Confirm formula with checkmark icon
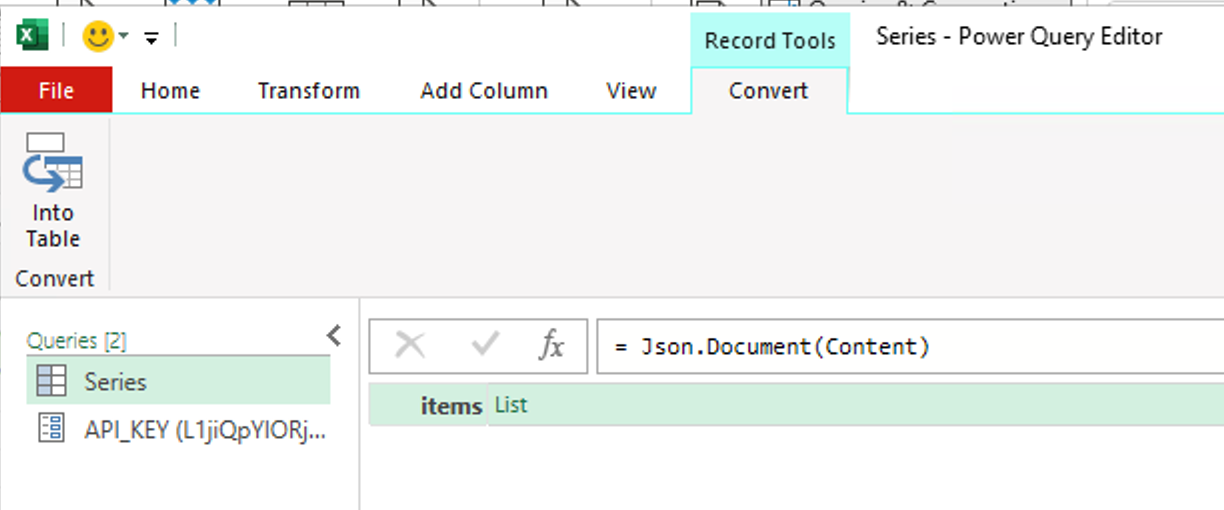 point(485,346)
